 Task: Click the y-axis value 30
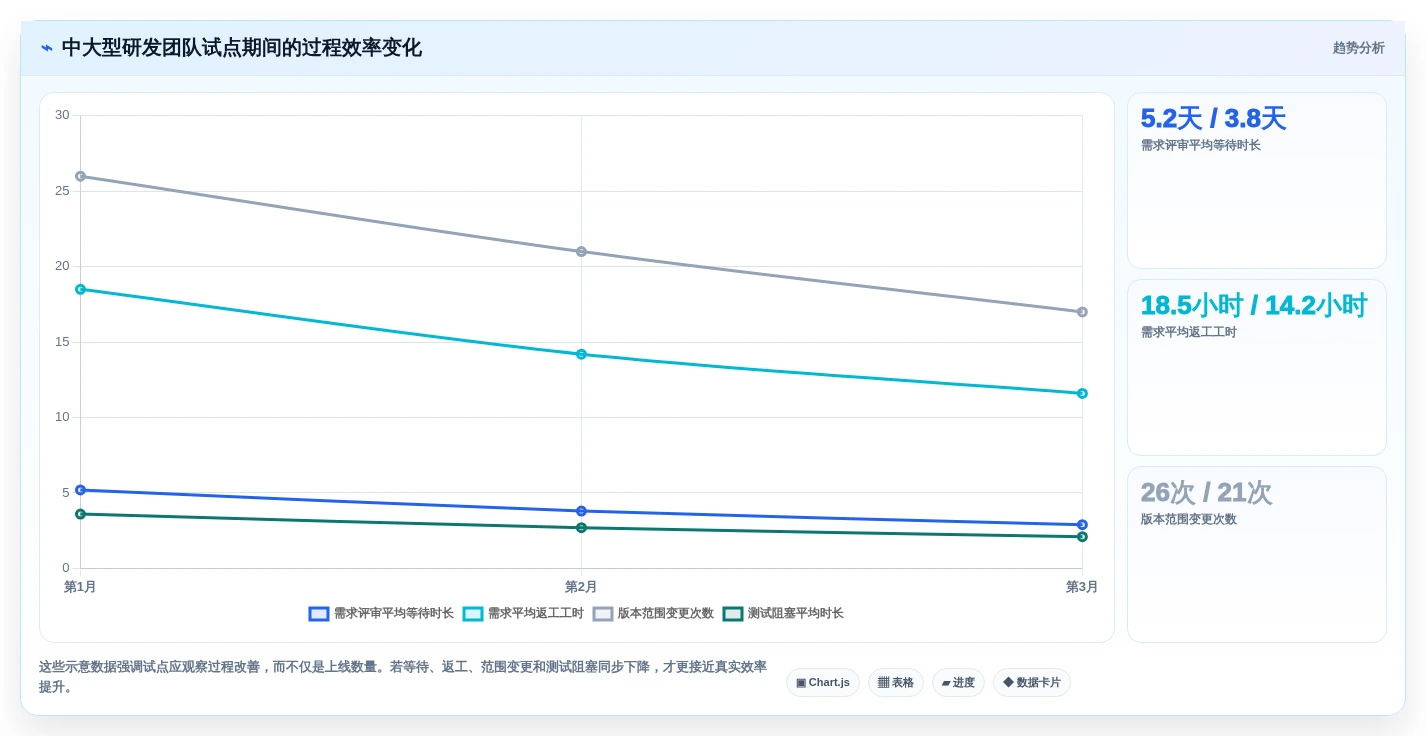tap(62, 115)
